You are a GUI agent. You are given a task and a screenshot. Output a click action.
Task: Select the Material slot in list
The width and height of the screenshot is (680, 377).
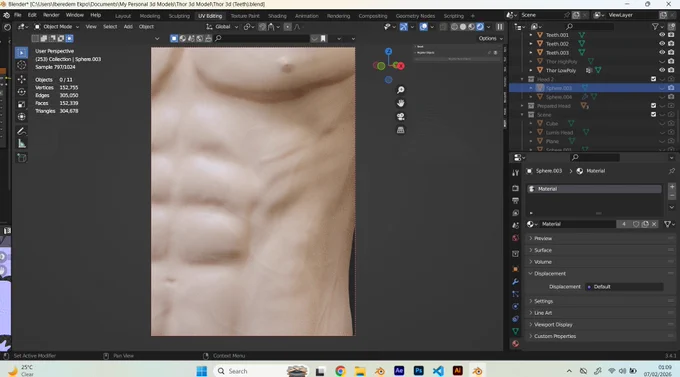point(594,189)
